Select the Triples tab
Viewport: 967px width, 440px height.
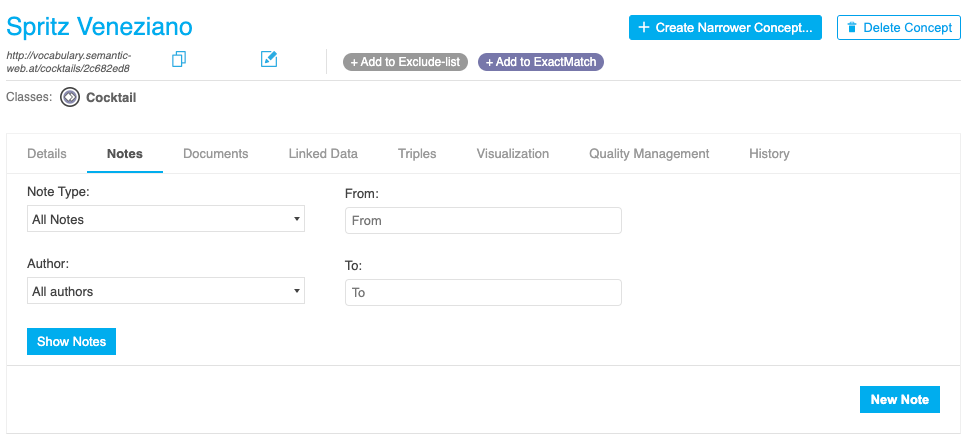tap(417, 154)
